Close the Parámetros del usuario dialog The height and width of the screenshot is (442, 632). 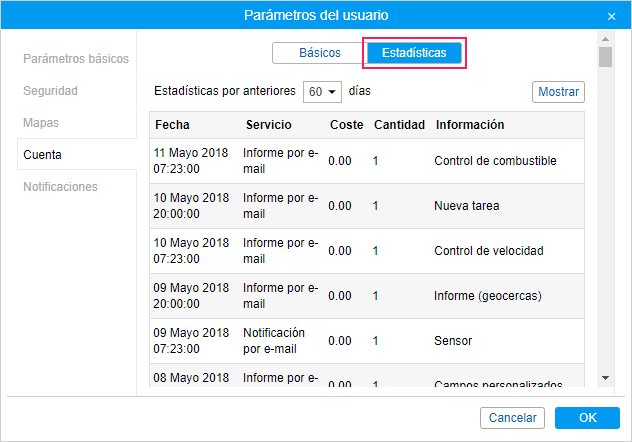(x=612, y=16)
